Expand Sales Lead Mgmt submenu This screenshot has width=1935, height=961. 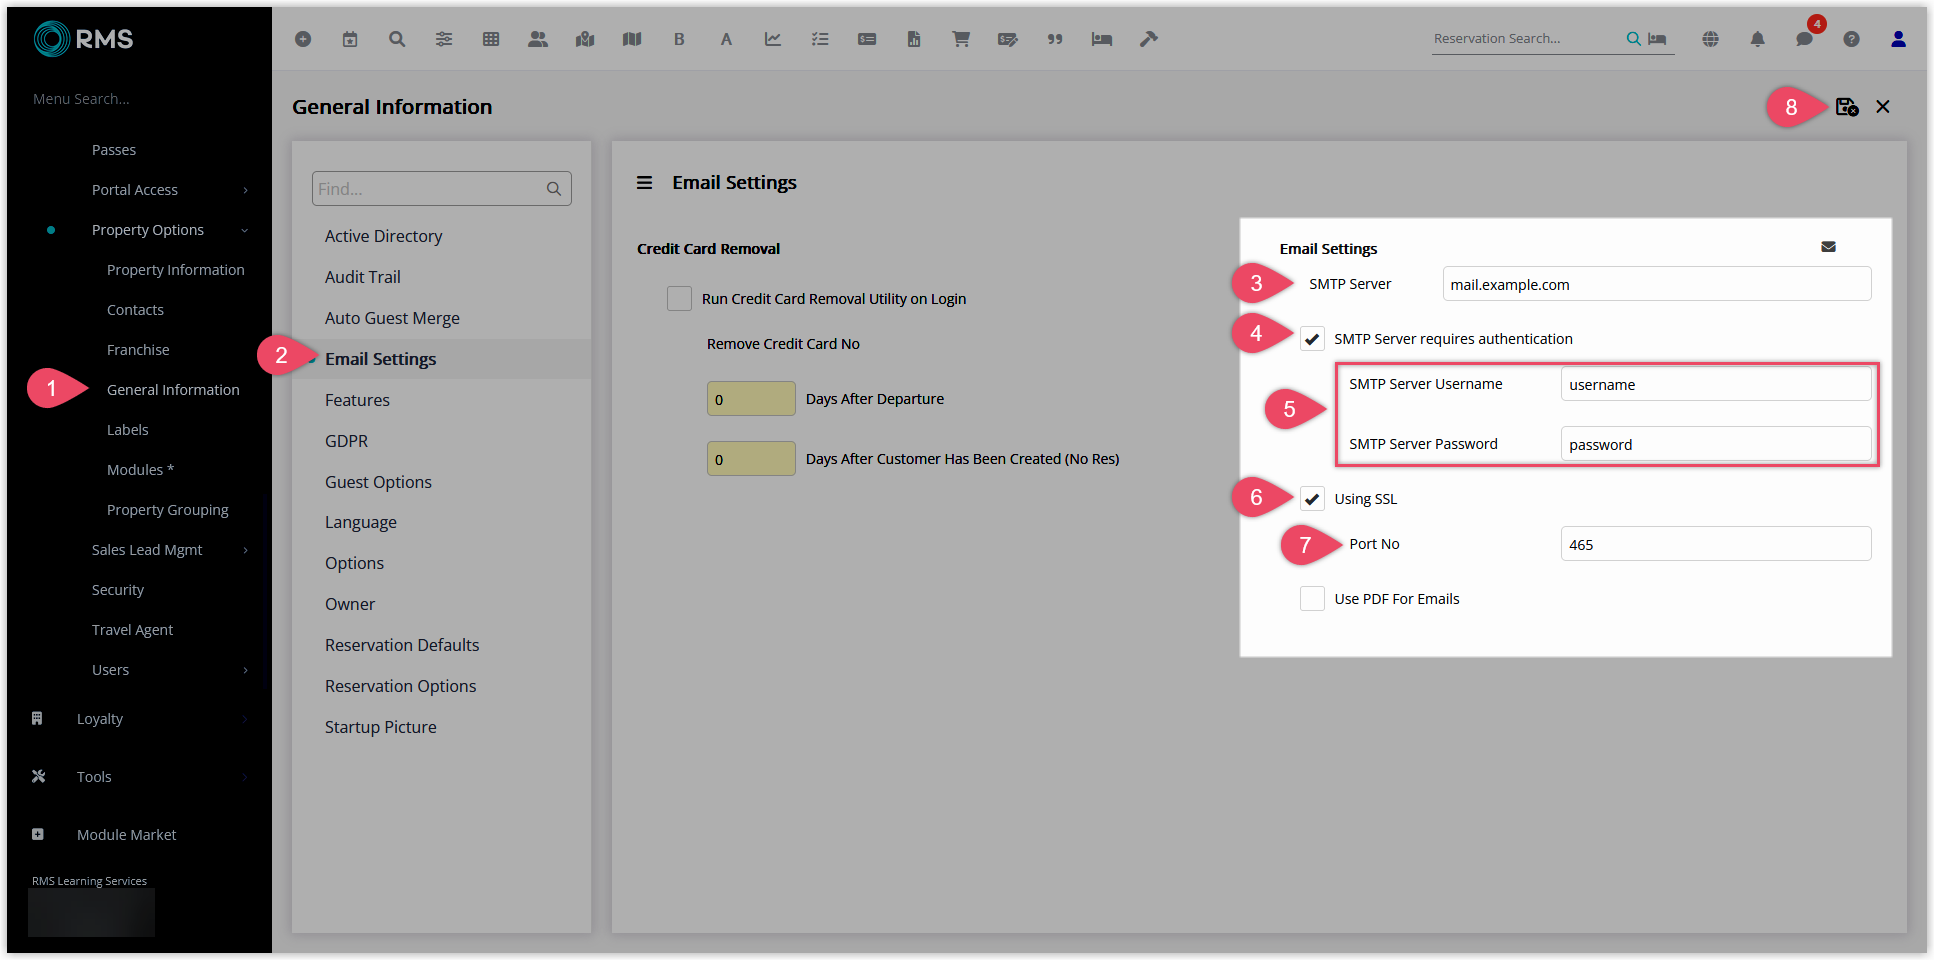[245, 550]
